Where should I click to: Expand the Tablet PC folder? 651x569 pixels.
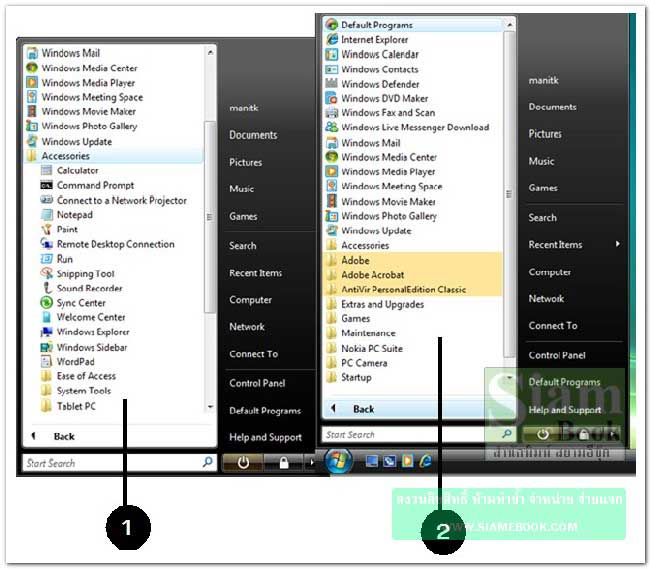click(x=69, y=406)
